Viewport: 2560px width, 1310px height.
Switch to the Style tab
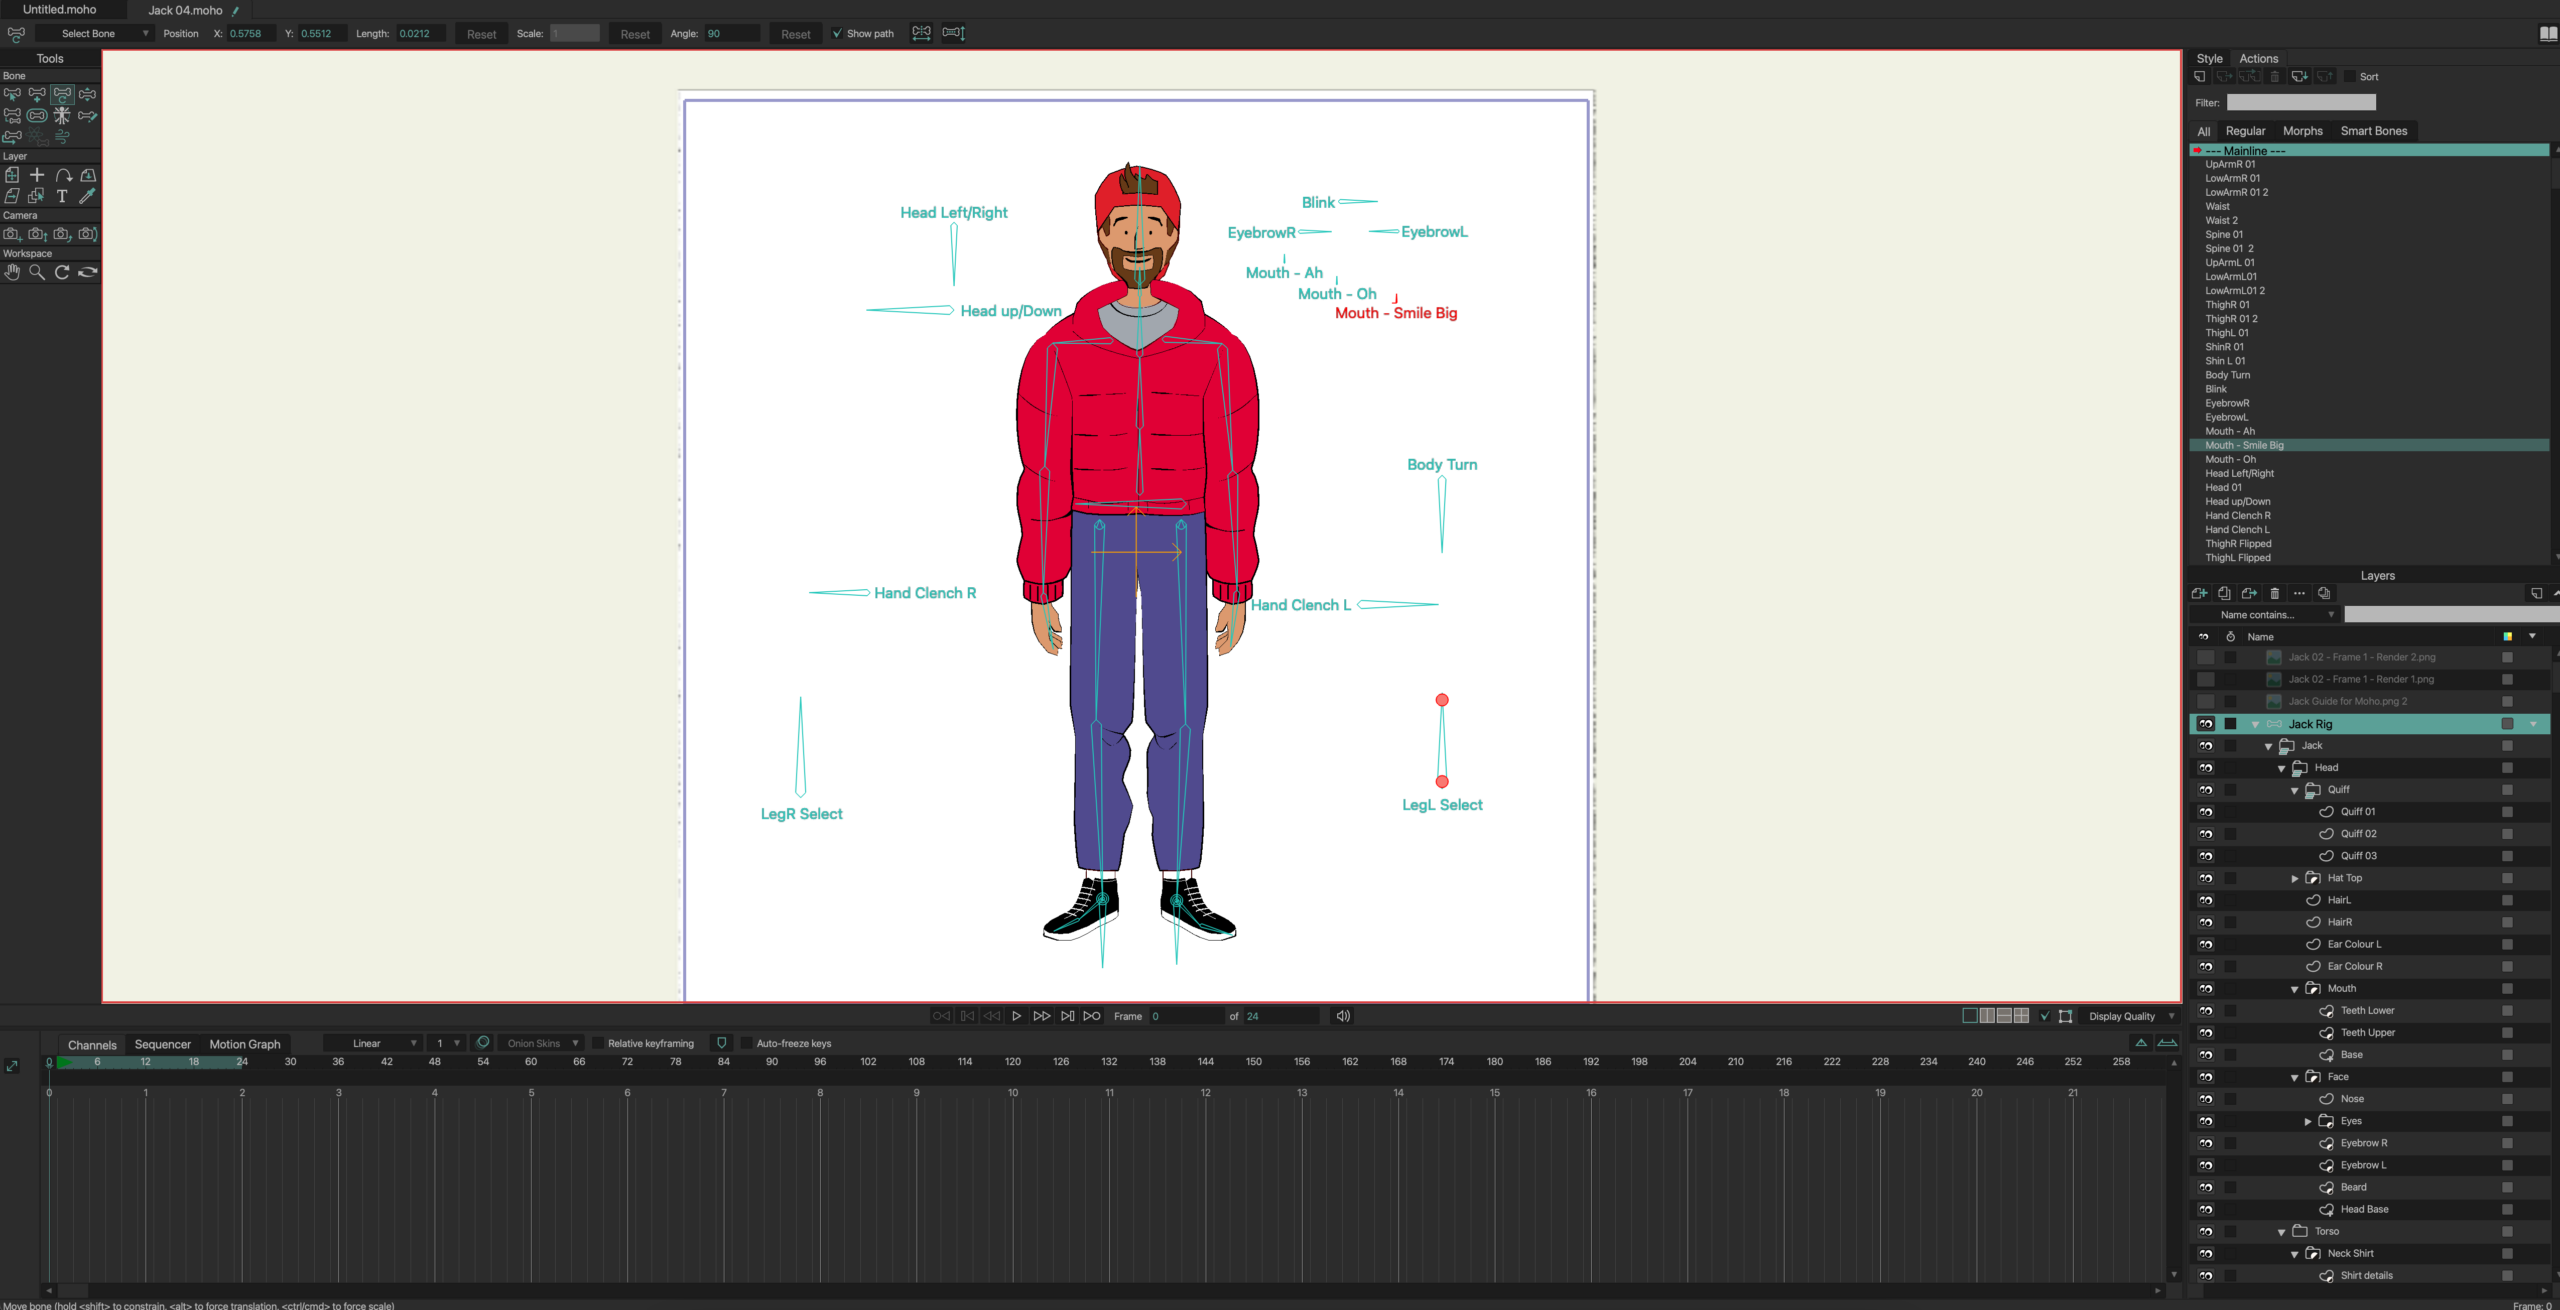tap(2209, 59)
